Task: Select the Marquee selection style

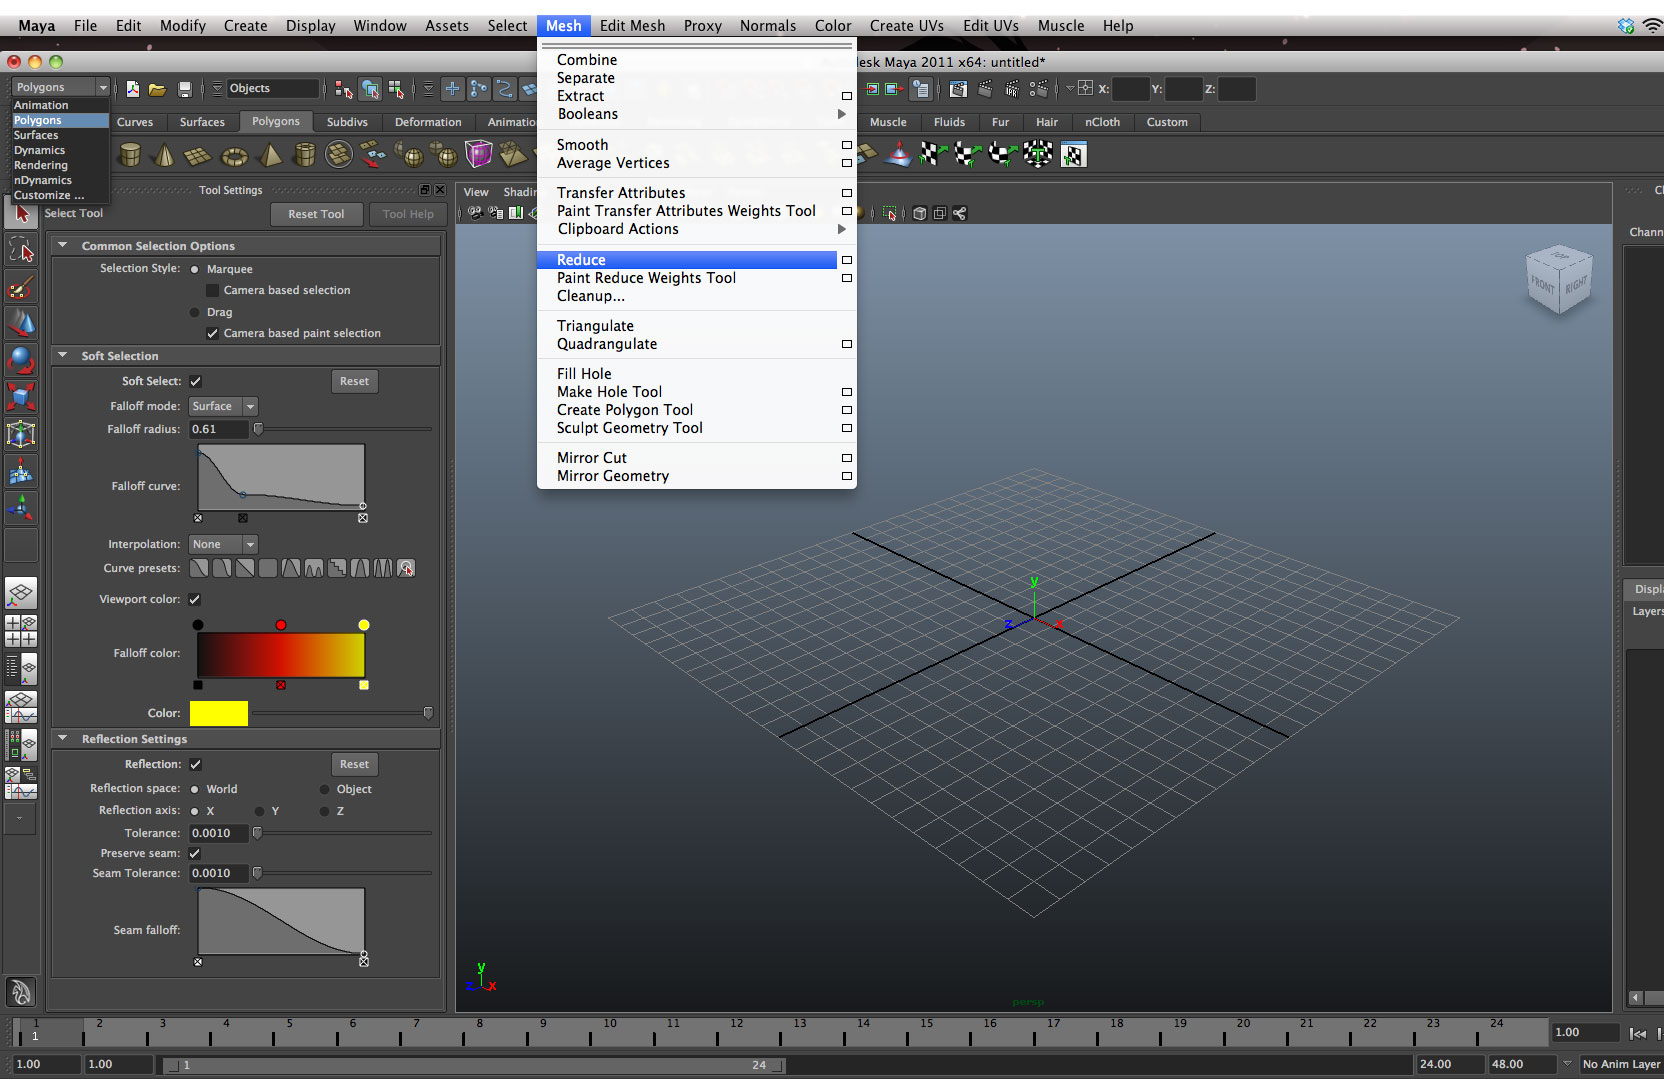Action: 195,269
